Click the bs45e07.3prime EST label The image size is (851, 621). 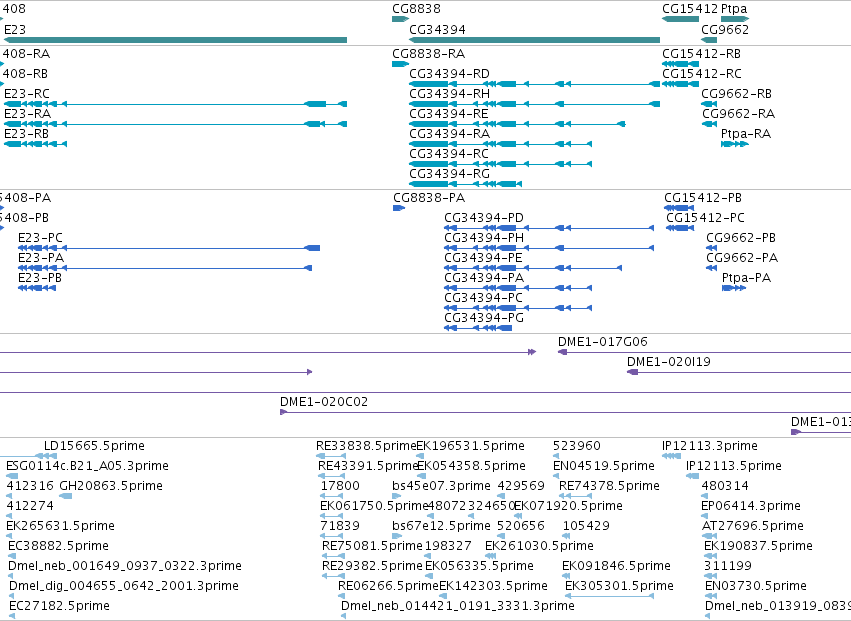[441, 486]
